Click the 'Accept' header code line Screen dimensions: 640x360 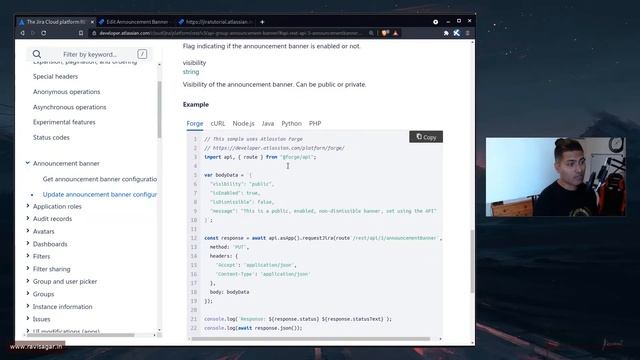[x=256, y=265]
